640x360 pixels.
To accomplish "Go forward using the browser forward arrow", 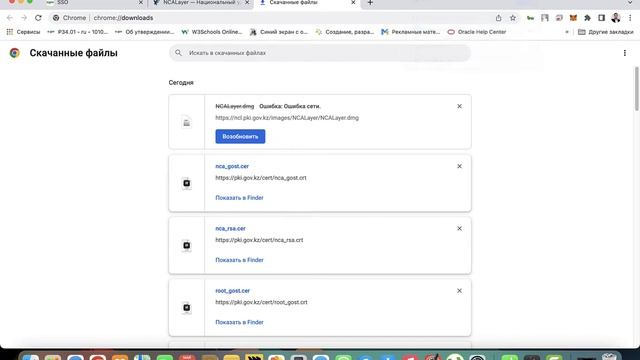I will point(24,18).
